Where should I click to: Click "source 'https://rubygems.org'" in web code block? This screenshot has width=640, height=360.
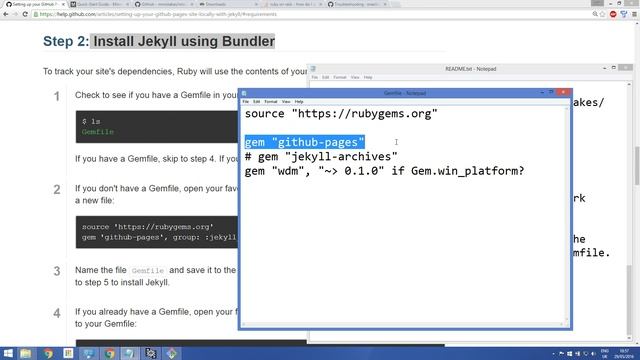tap(147, 227)
